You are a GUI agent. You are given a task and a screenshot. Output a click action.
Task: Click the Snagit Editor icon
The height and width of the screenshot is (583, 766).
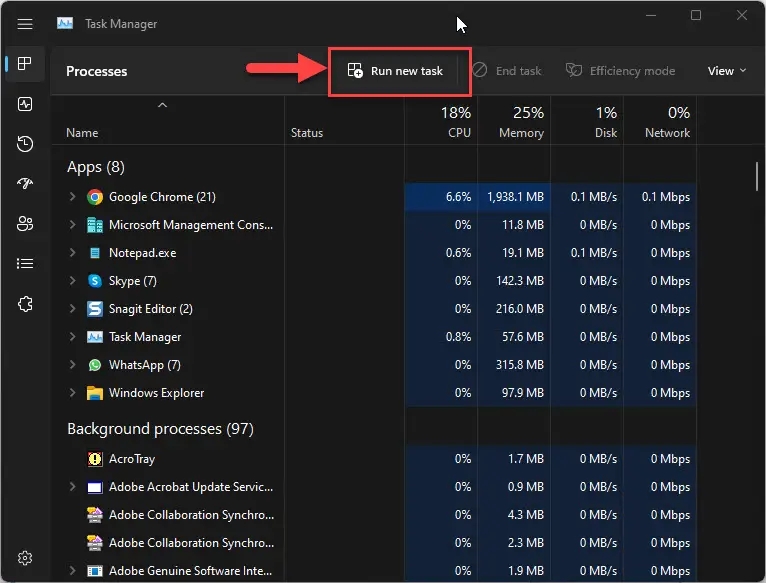[95, 309]
